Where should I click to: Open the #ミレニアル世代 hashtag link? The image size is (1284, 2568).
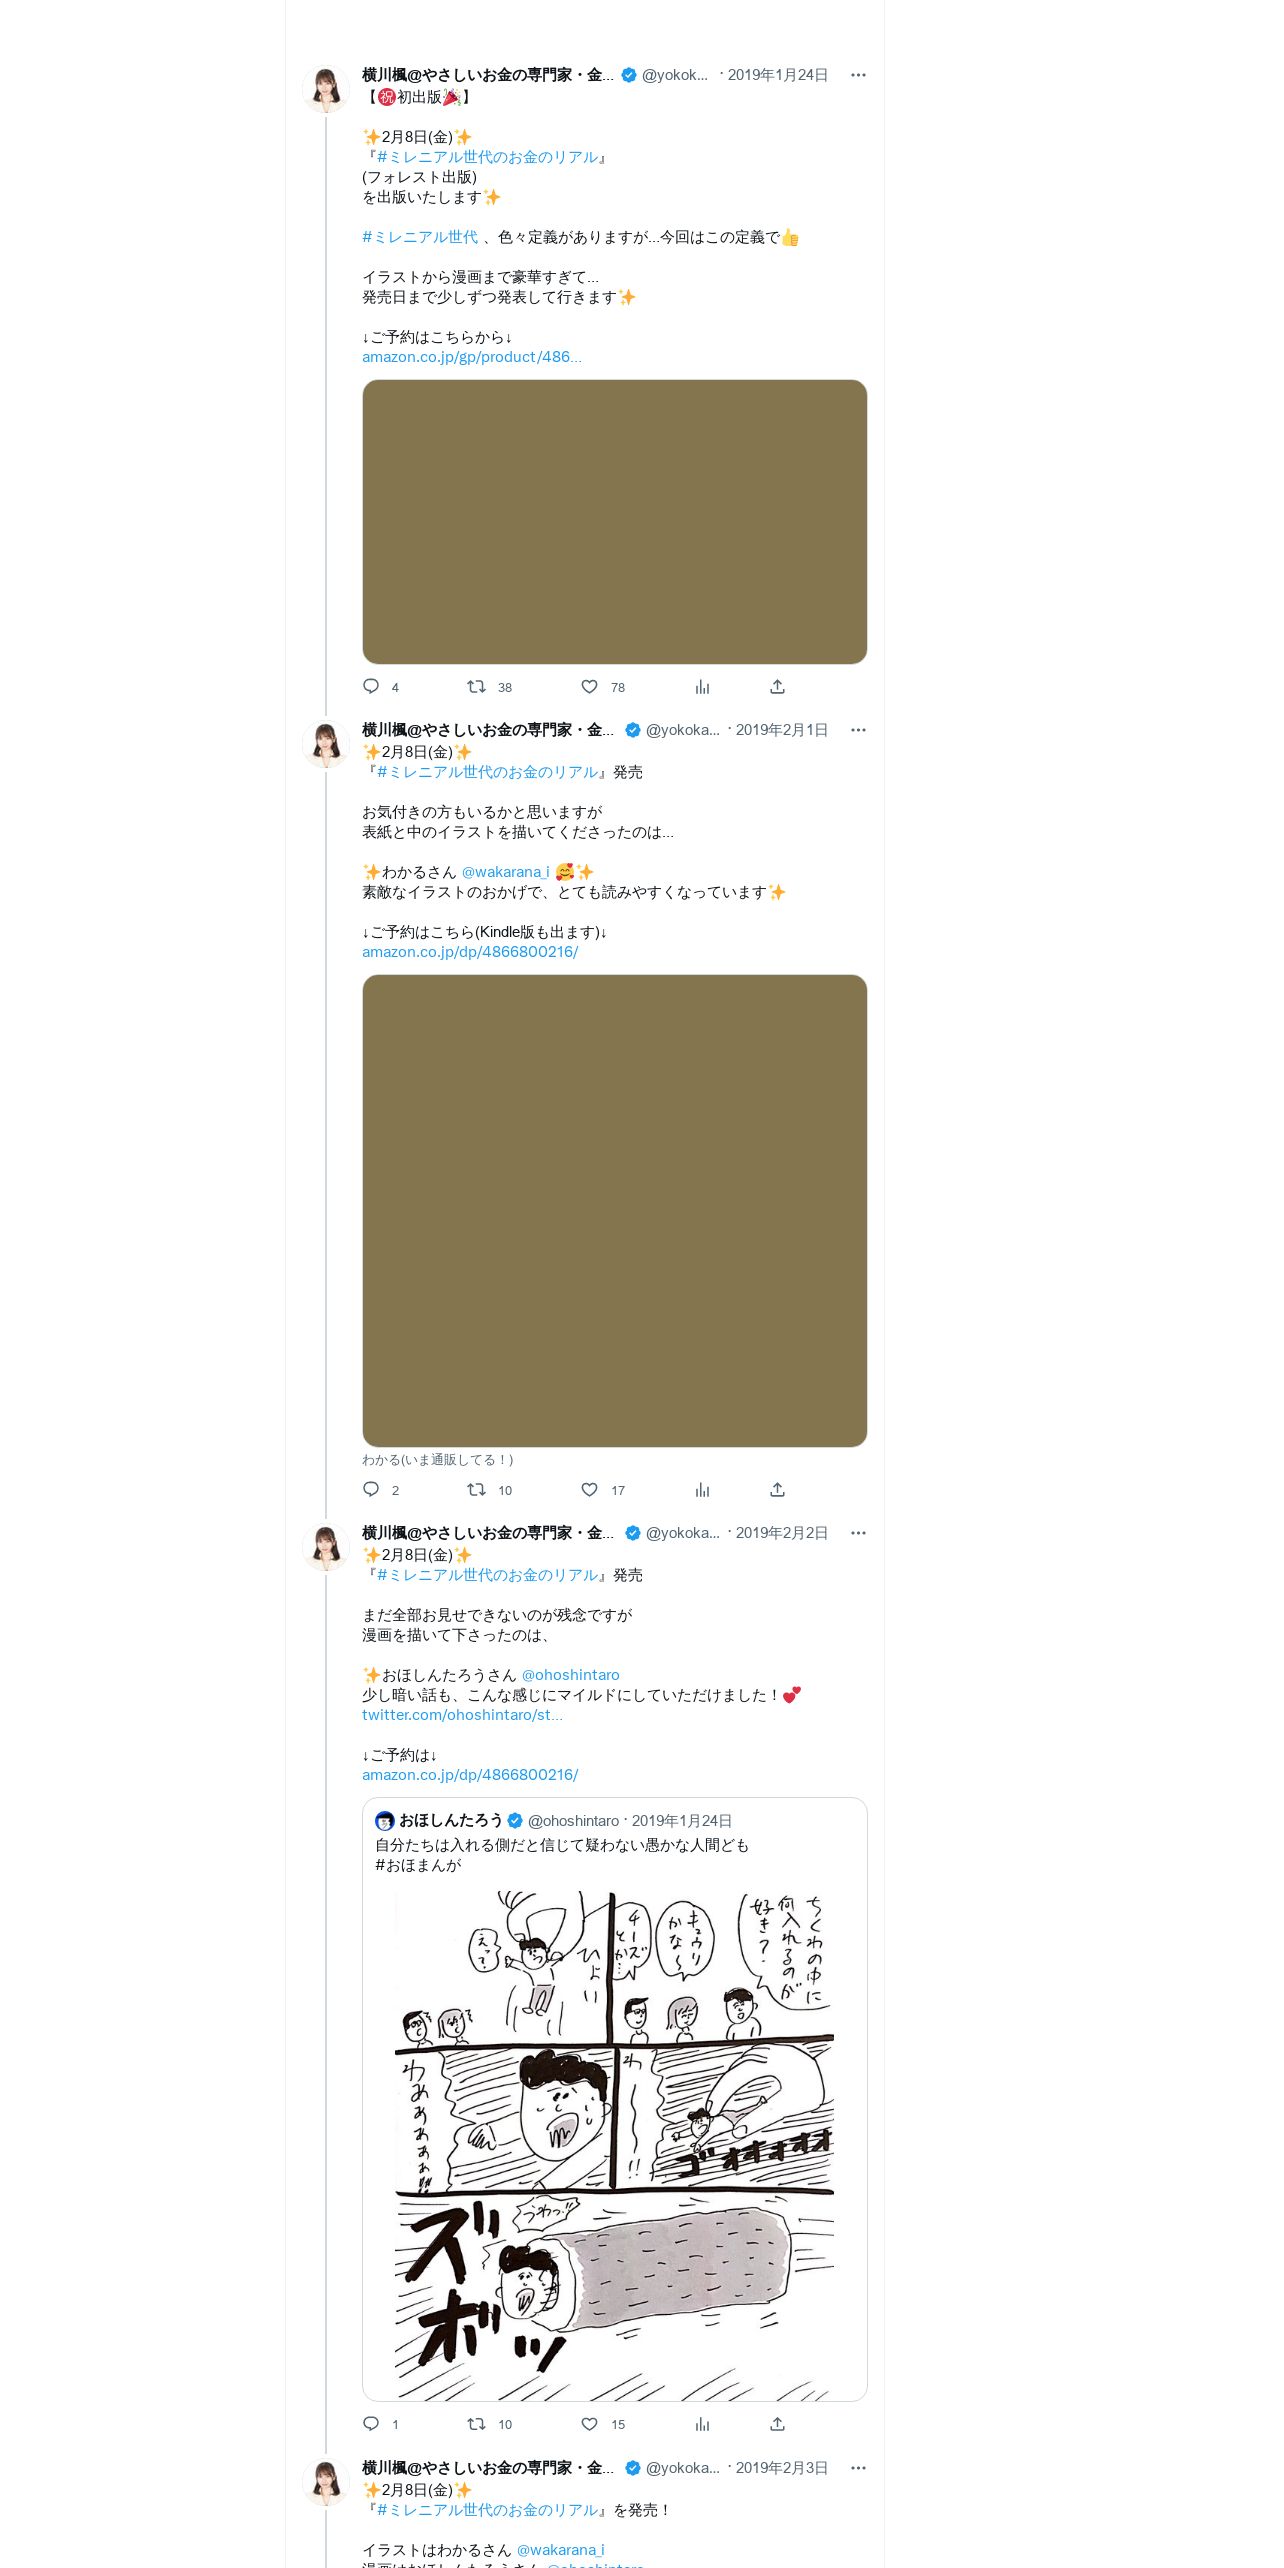420,237
